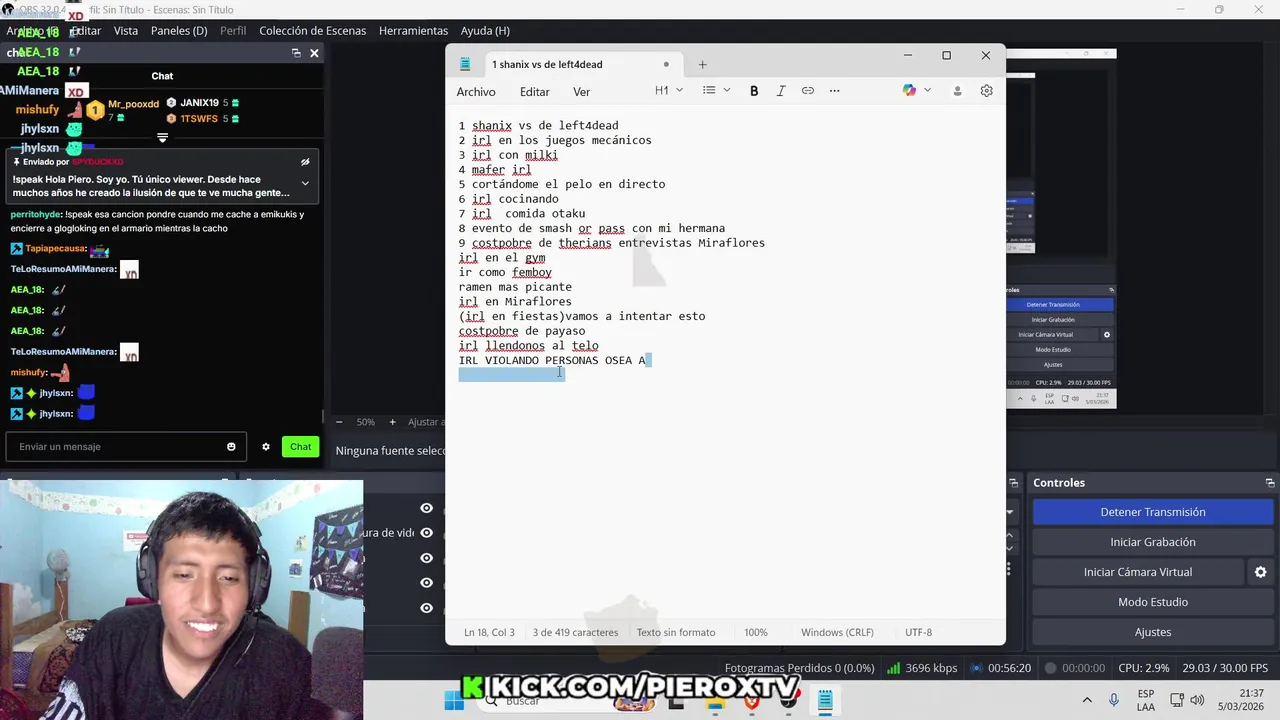The image size is (1280, 720).
Task: Collapse the chat leaderboard with lines arrow icon
Action: point(162,138)
